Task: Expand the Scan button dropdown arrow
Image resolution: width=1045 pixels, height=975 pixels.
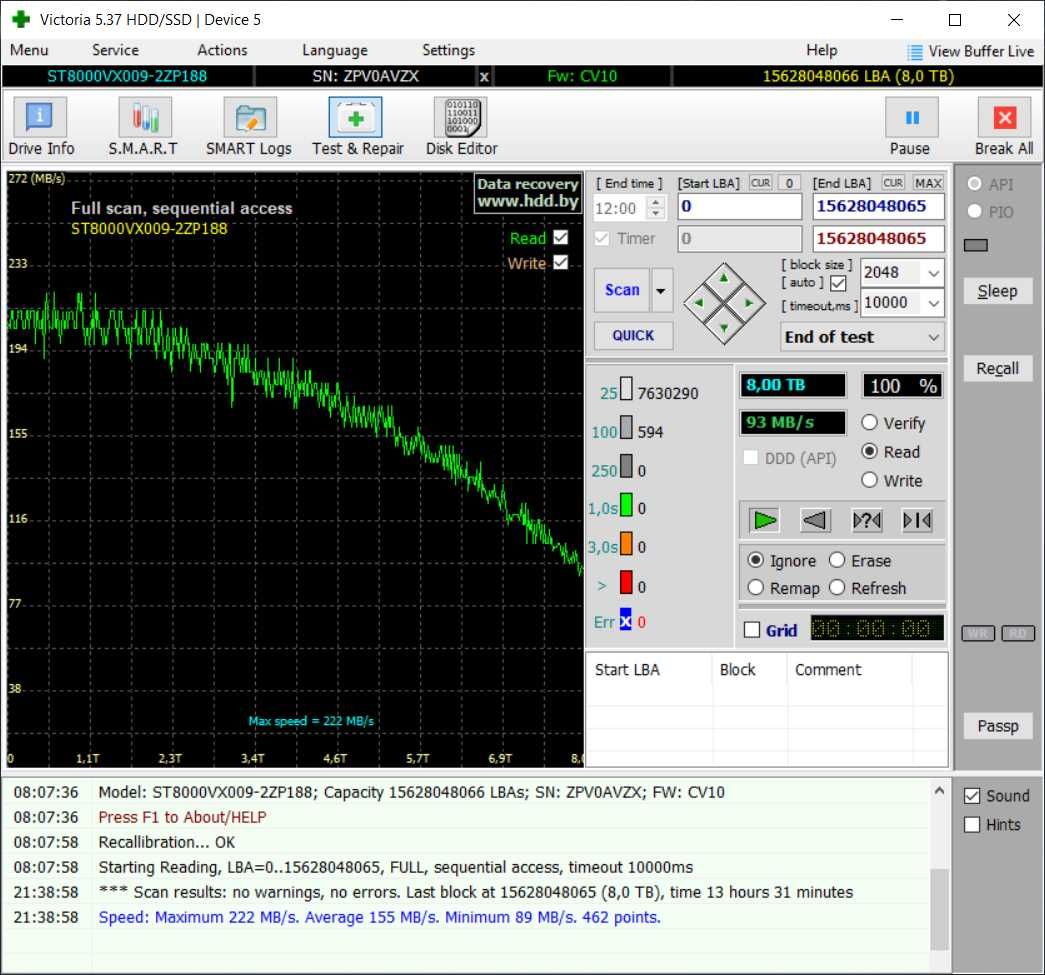Action: click(x=661, y=291)
